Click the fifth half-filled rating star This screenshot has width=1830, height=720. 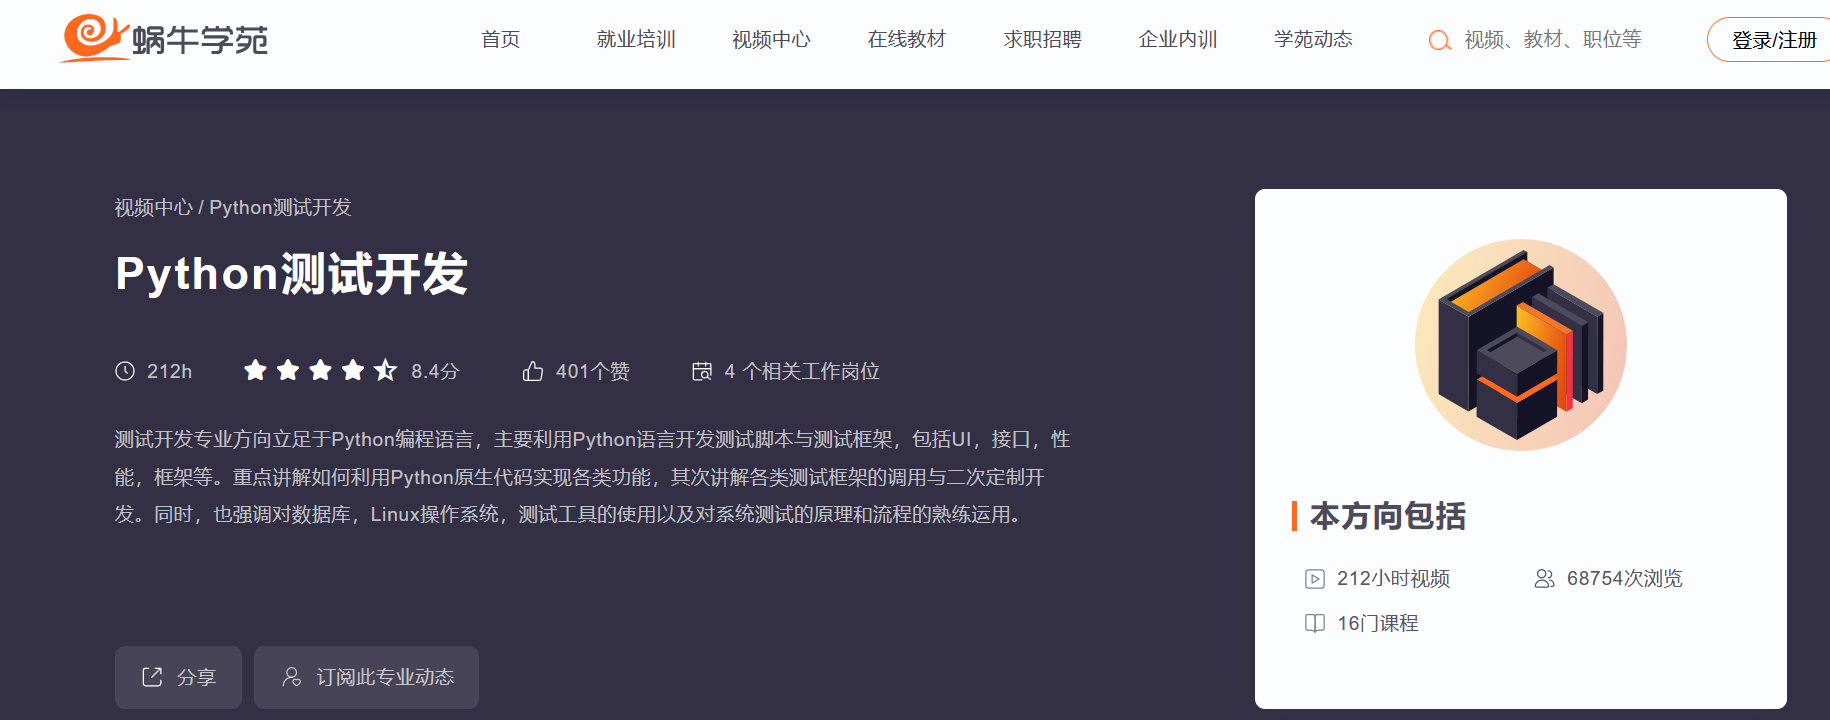[x=386, y=371]
